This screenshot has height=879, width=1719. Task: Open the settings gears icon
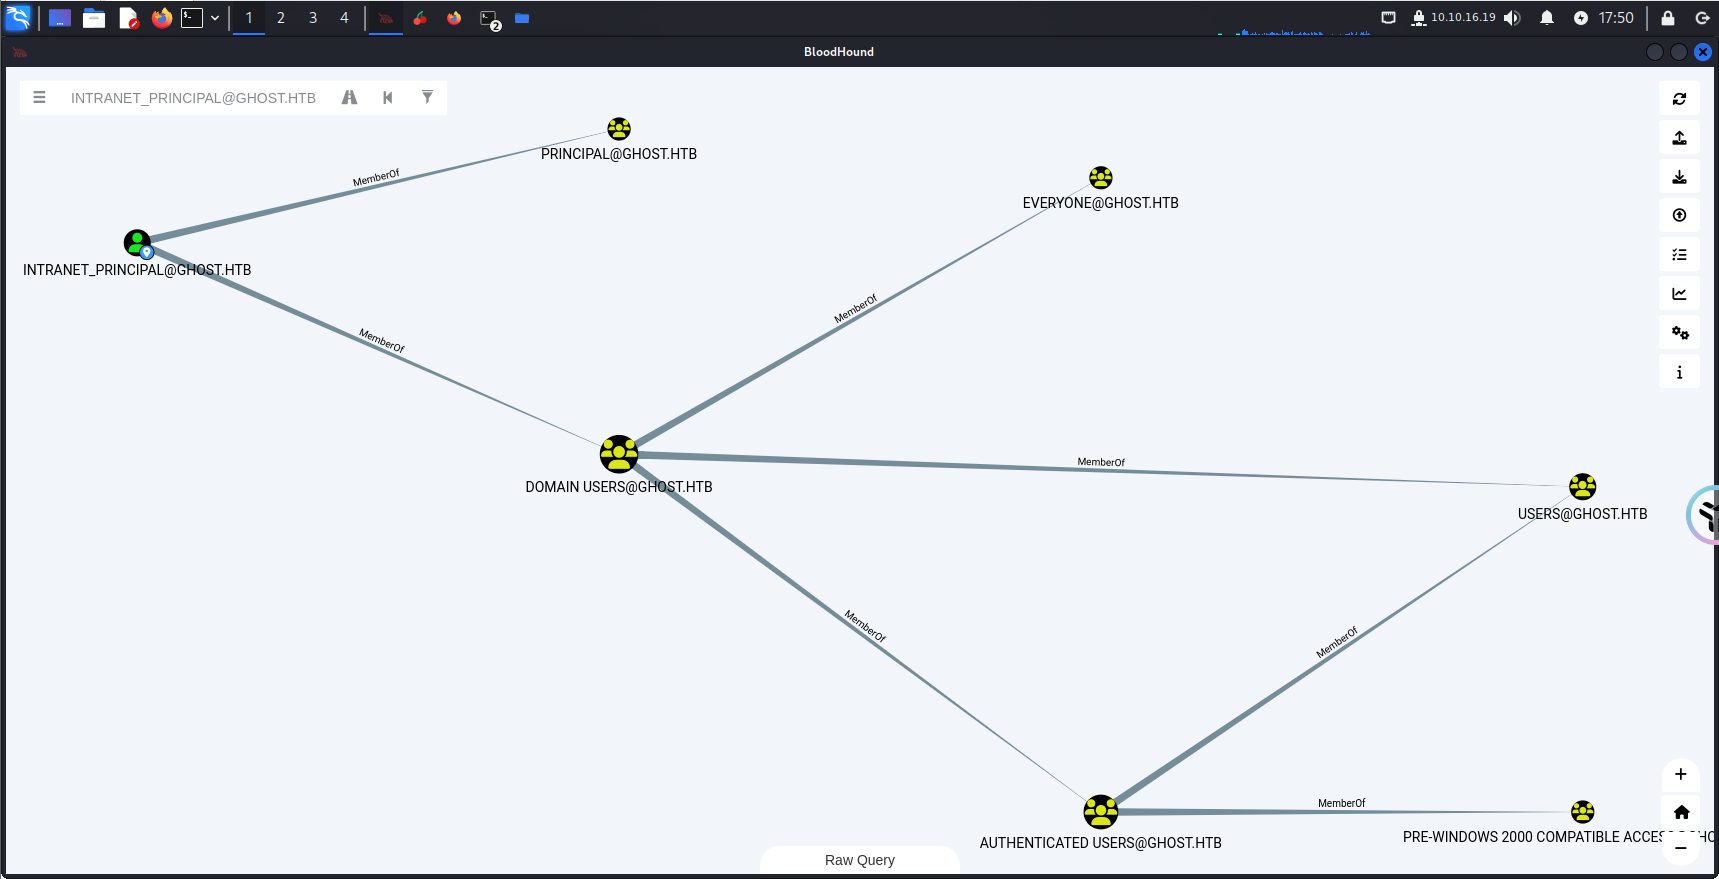pyautogui.click(x=1679, y=333)
